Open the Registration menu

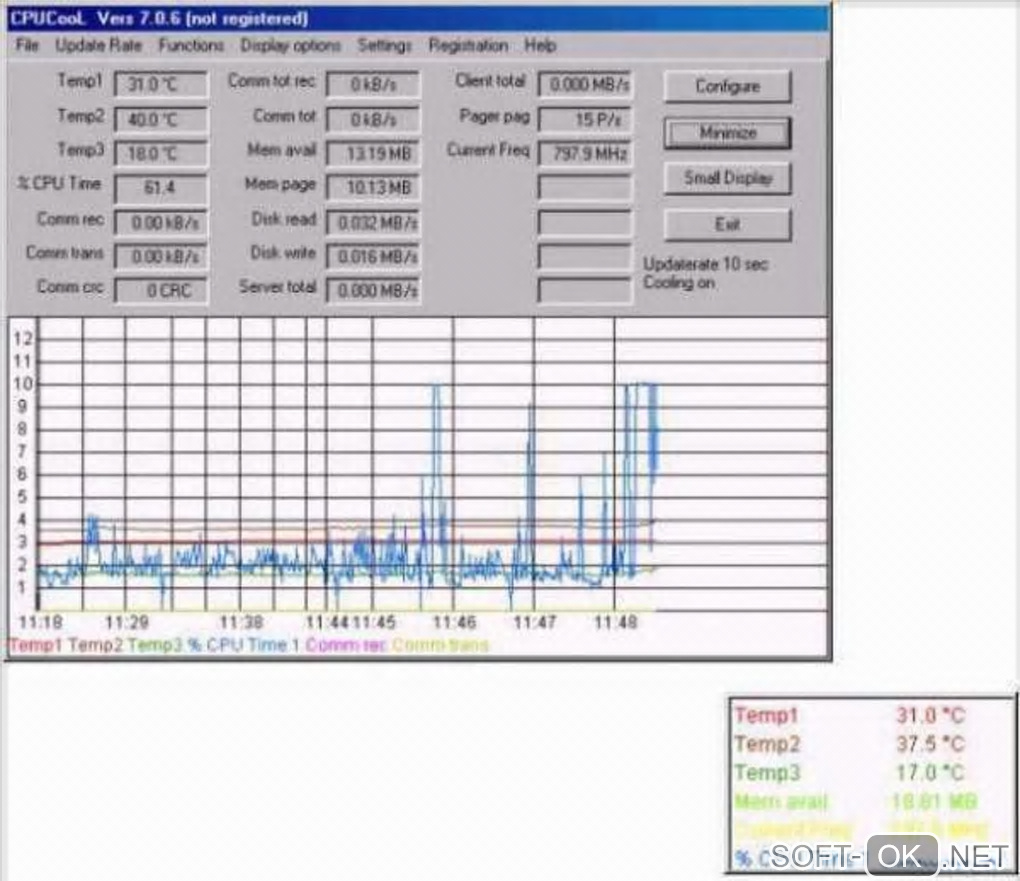coord(468,46)
